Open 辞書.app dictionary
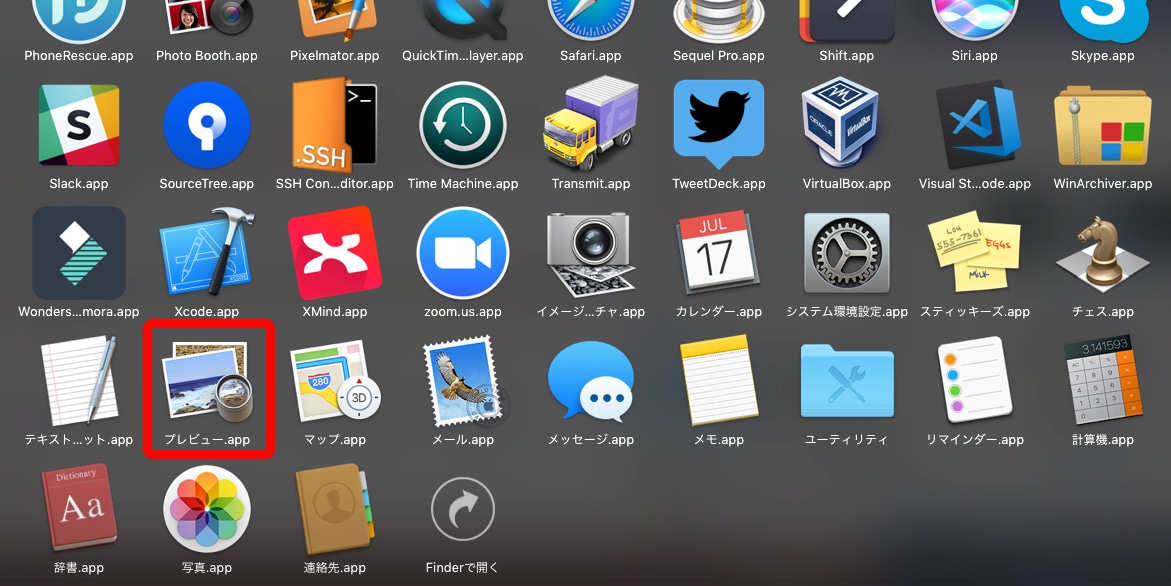 tap(78, 508)
